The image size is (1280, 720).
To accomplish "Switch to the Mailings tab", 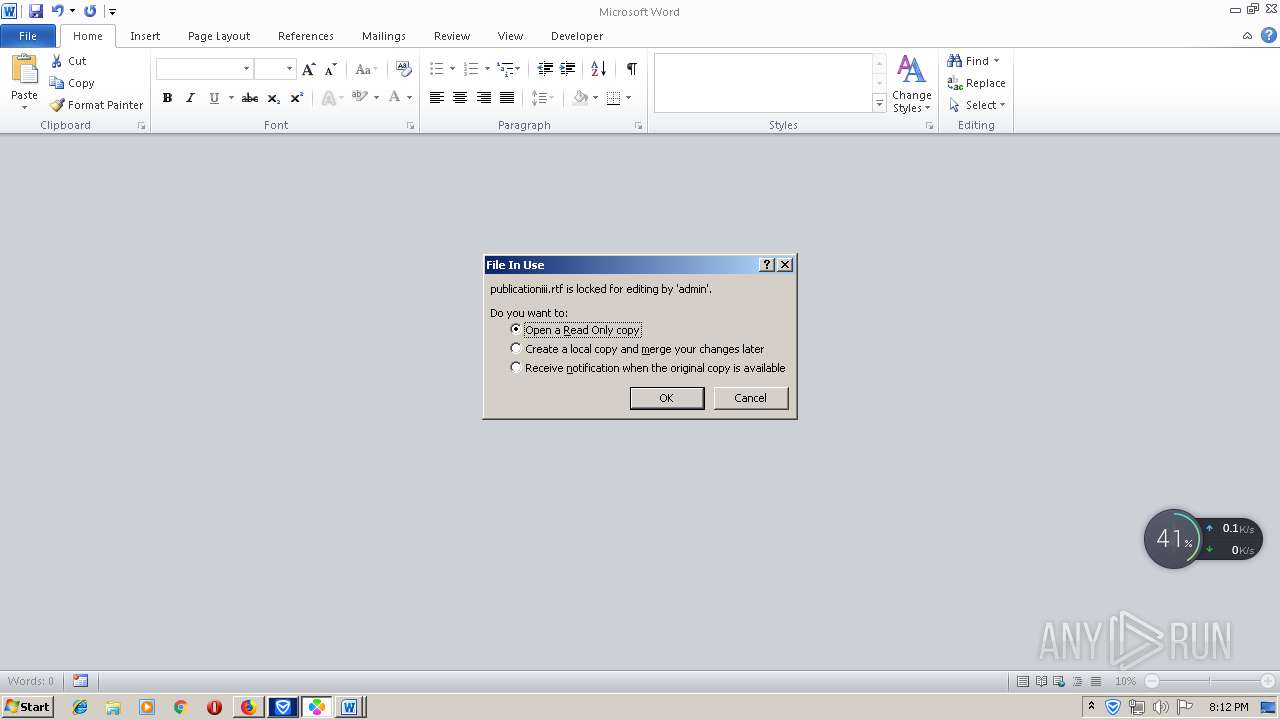I will click(384, 36).
